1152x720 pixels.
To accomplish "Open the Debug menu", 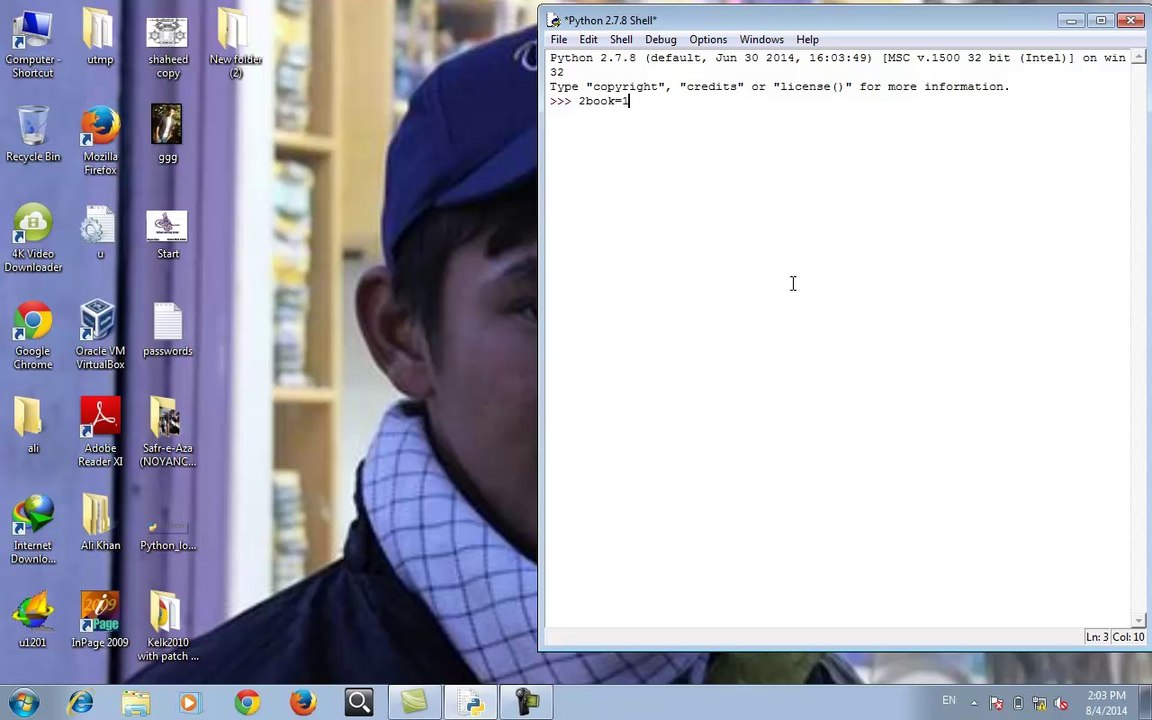I will pos(660,40).
